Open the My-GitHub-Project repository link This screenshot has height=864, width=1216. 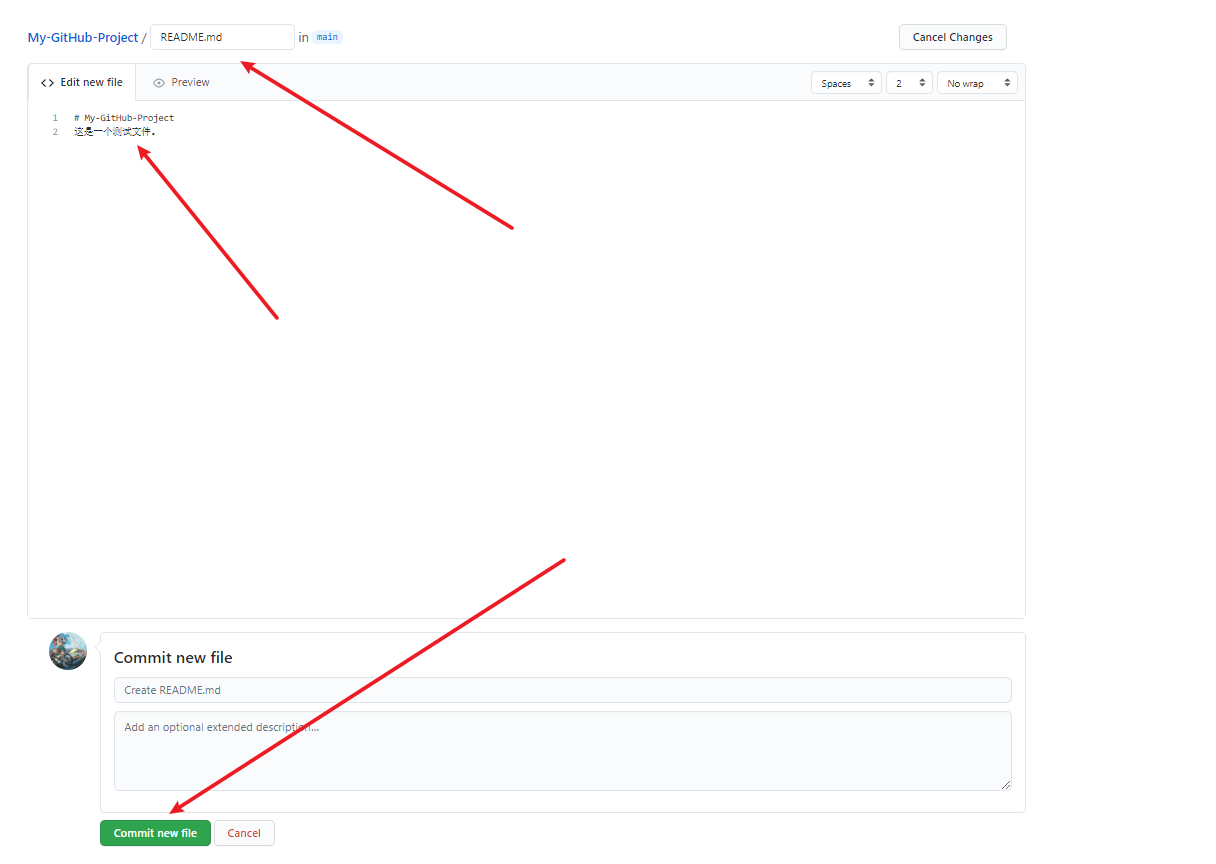point(83,37)
